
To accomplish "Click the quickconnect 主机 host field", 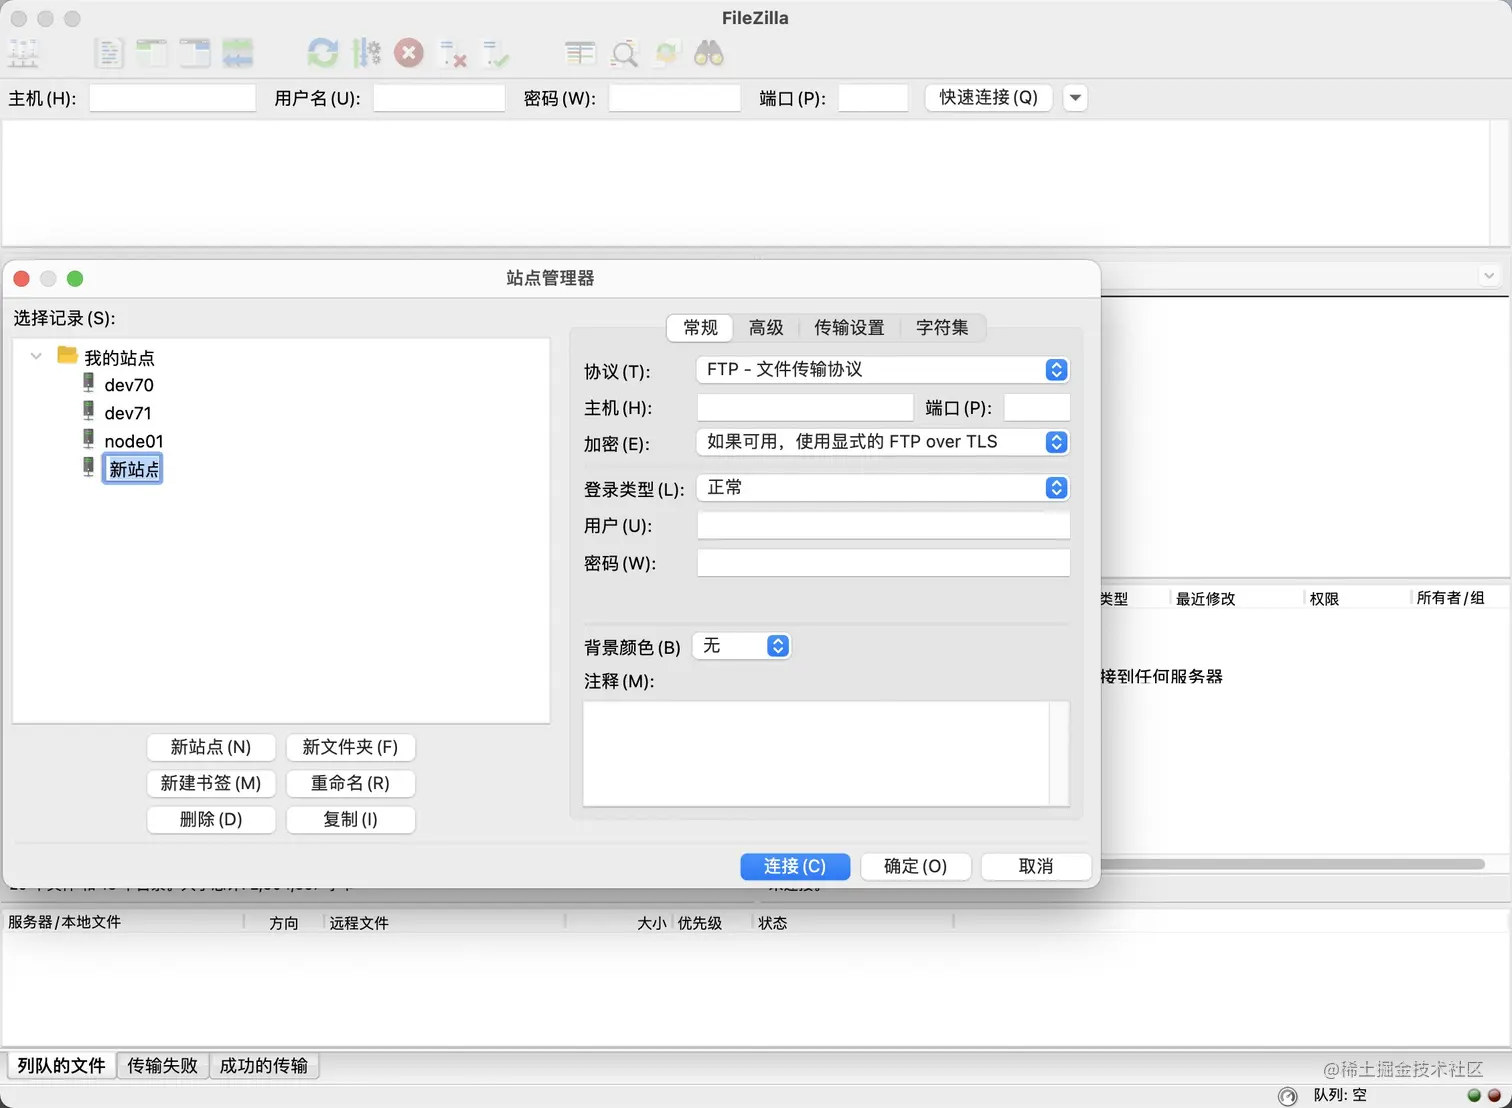I will pos(172,98).
